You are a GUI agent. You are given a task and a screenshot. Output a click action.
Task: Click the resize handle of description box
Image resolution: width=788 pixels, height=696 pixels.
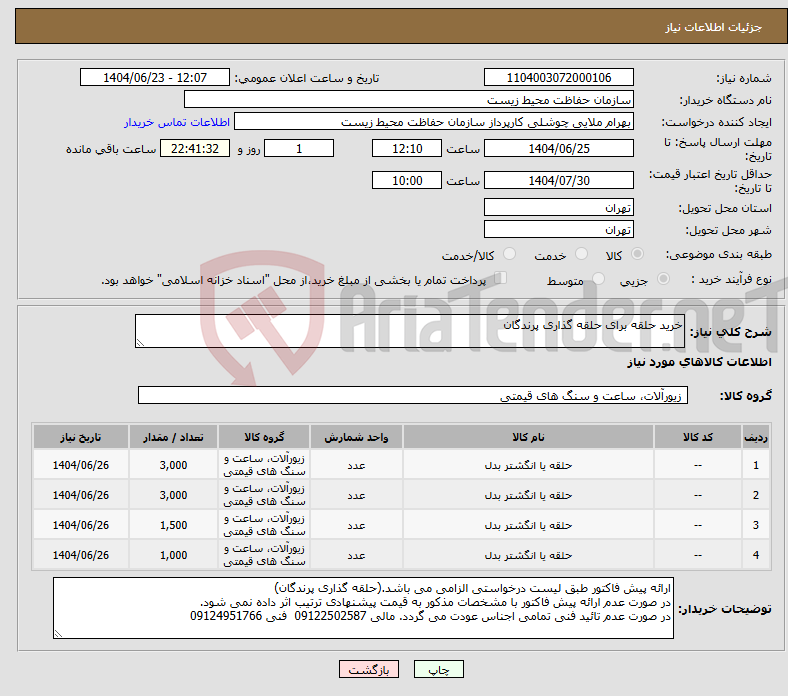(140, 343)
